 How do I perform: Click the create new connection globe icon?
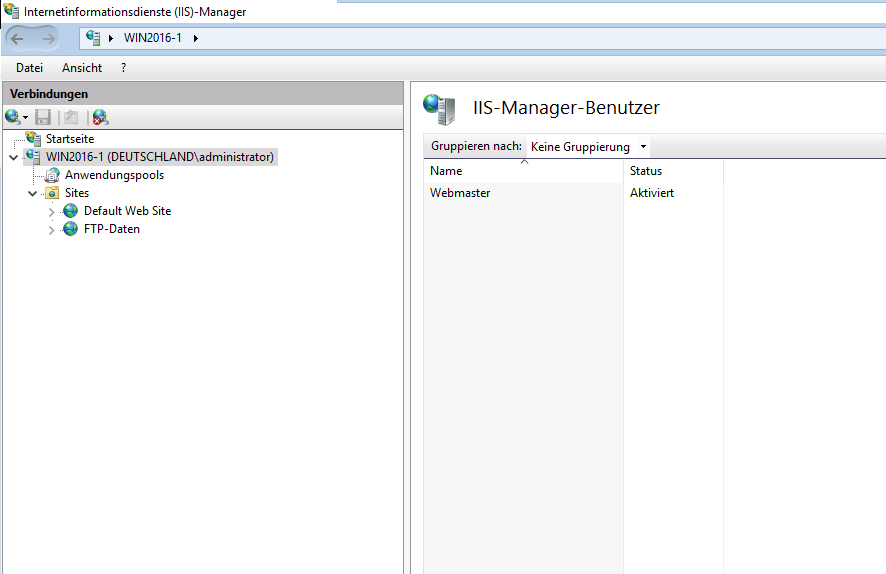pyautogui.click(x=12, y=117)
